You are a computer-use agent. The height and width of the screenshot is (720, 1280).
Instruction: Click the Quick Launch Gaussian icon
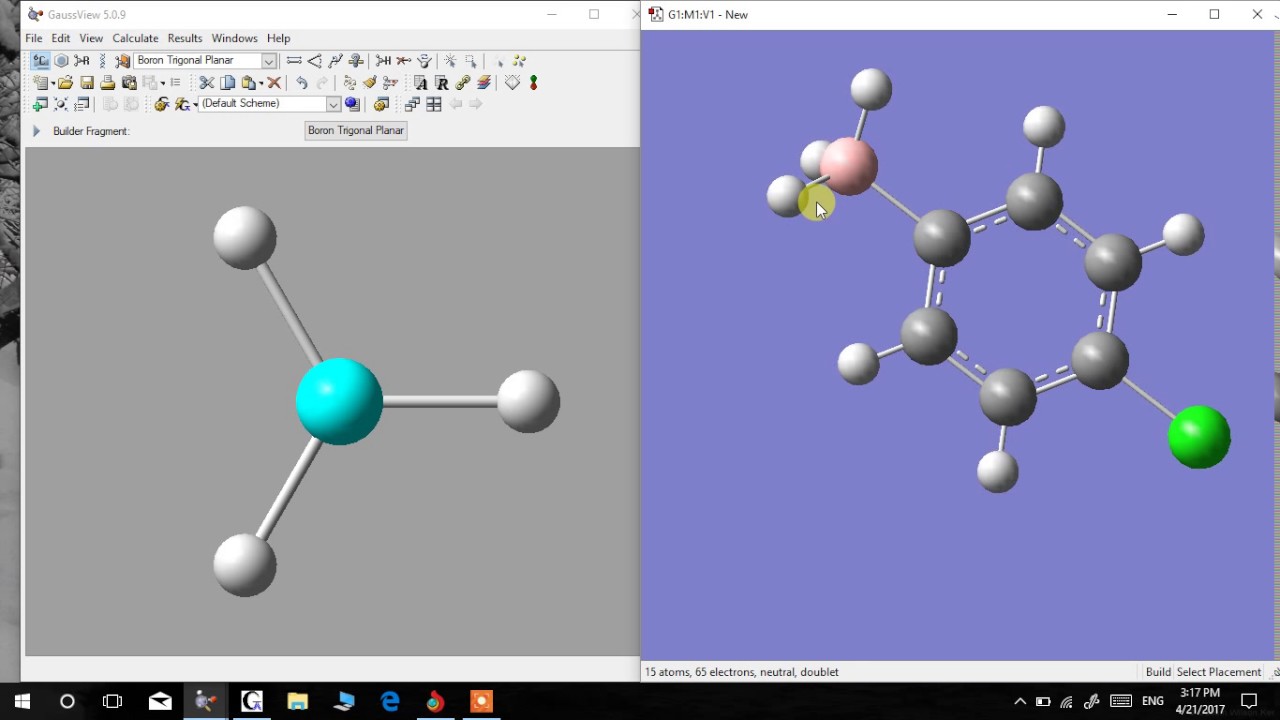click(181, 103)
